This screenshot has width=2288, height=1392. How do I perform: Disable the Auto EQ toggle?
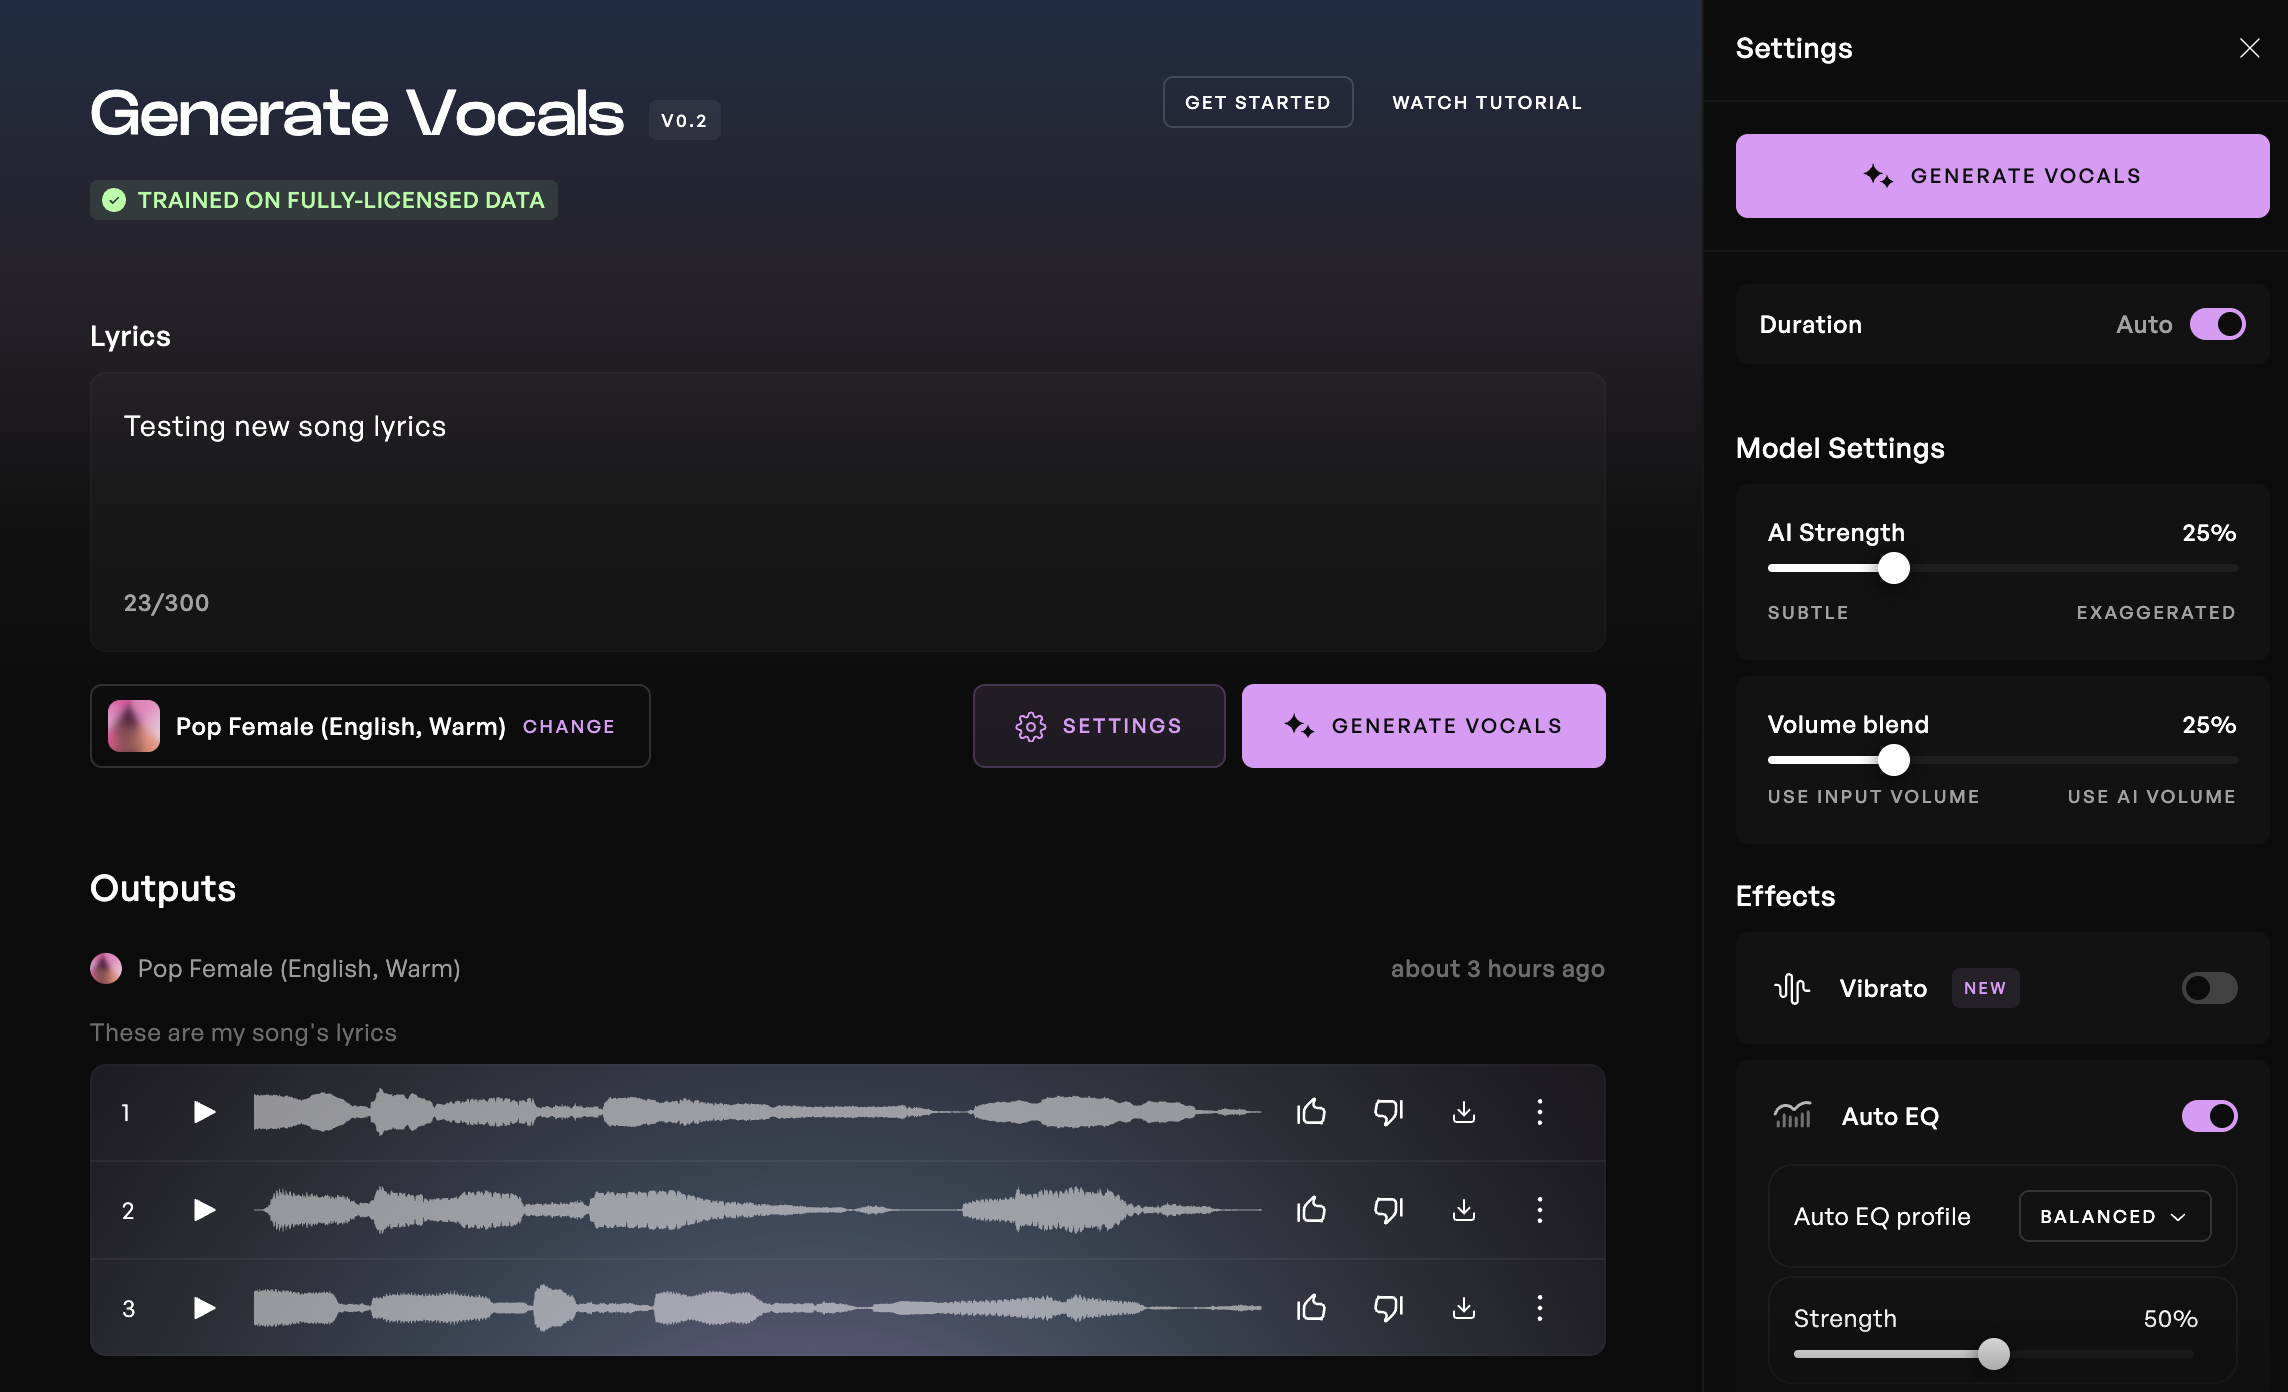(2209, 1116)
